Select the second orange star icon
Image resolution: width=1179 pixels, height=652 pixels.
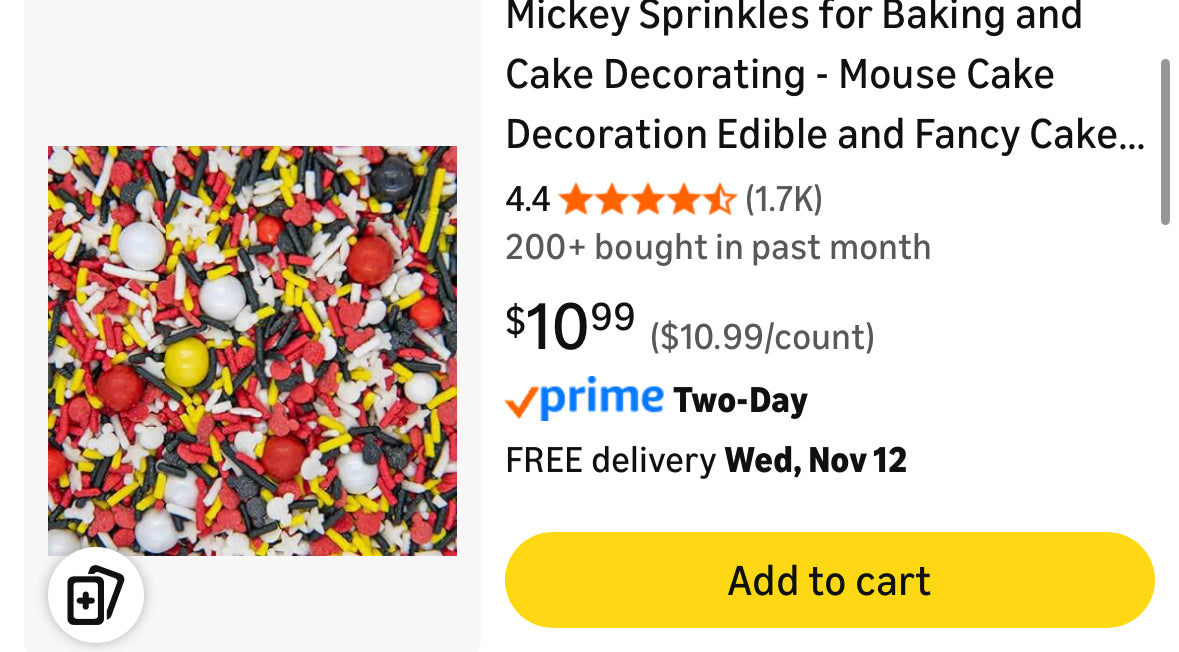point(613,199)
